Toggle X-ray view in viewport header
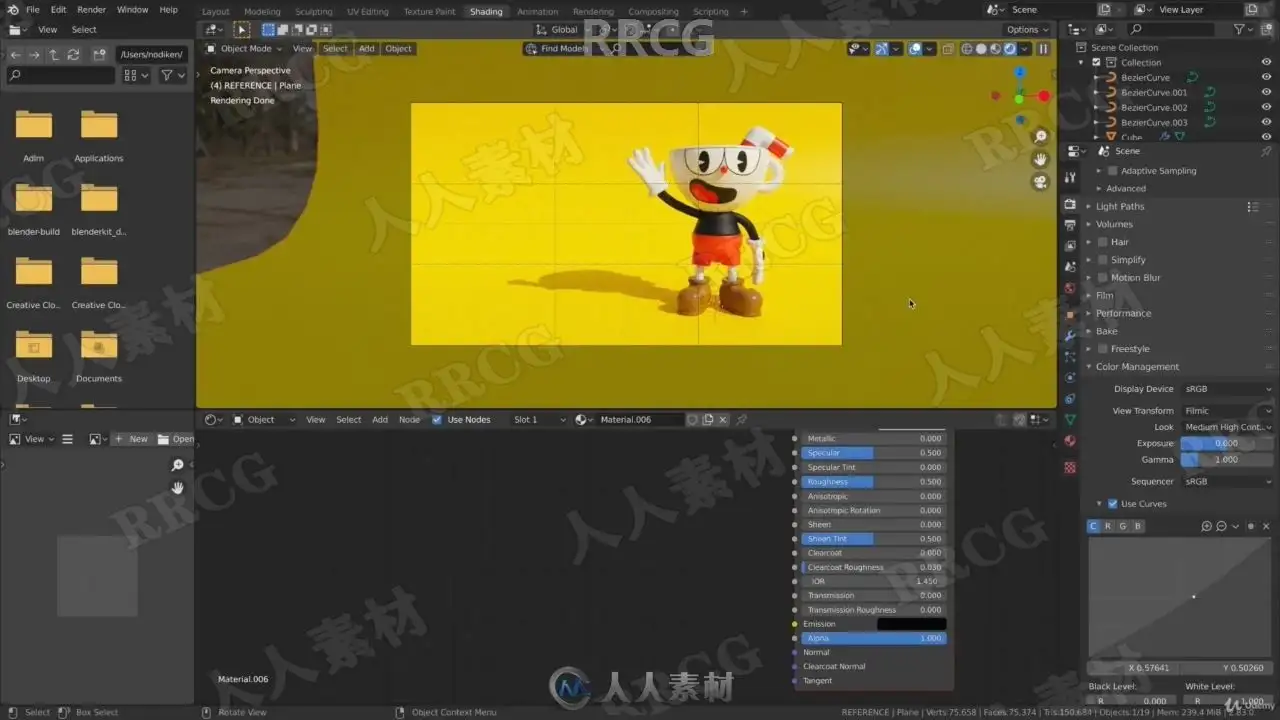This screenshot has height=720, width=1280. (948, 49)
